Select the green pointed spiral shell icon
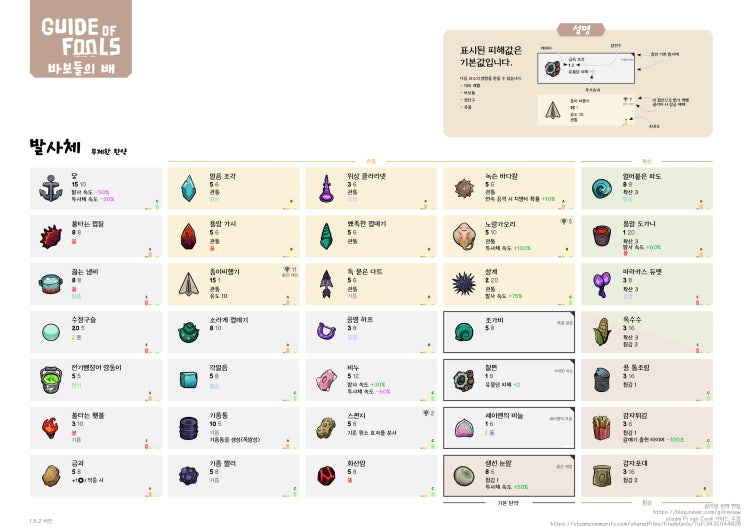Screen dimensions: 743x527 (x=326, y=236)
